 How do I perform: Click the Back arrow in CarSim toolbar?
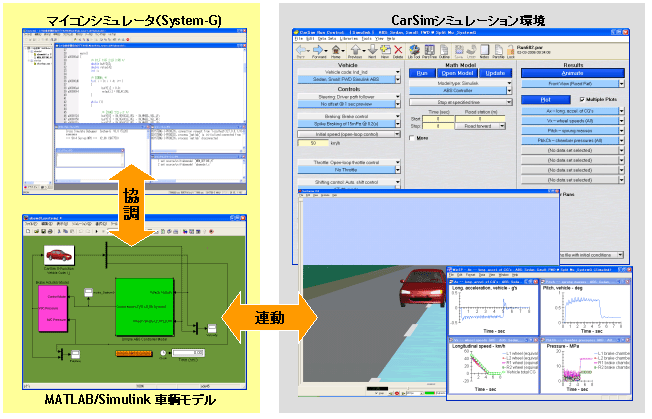tap(301, 50)
